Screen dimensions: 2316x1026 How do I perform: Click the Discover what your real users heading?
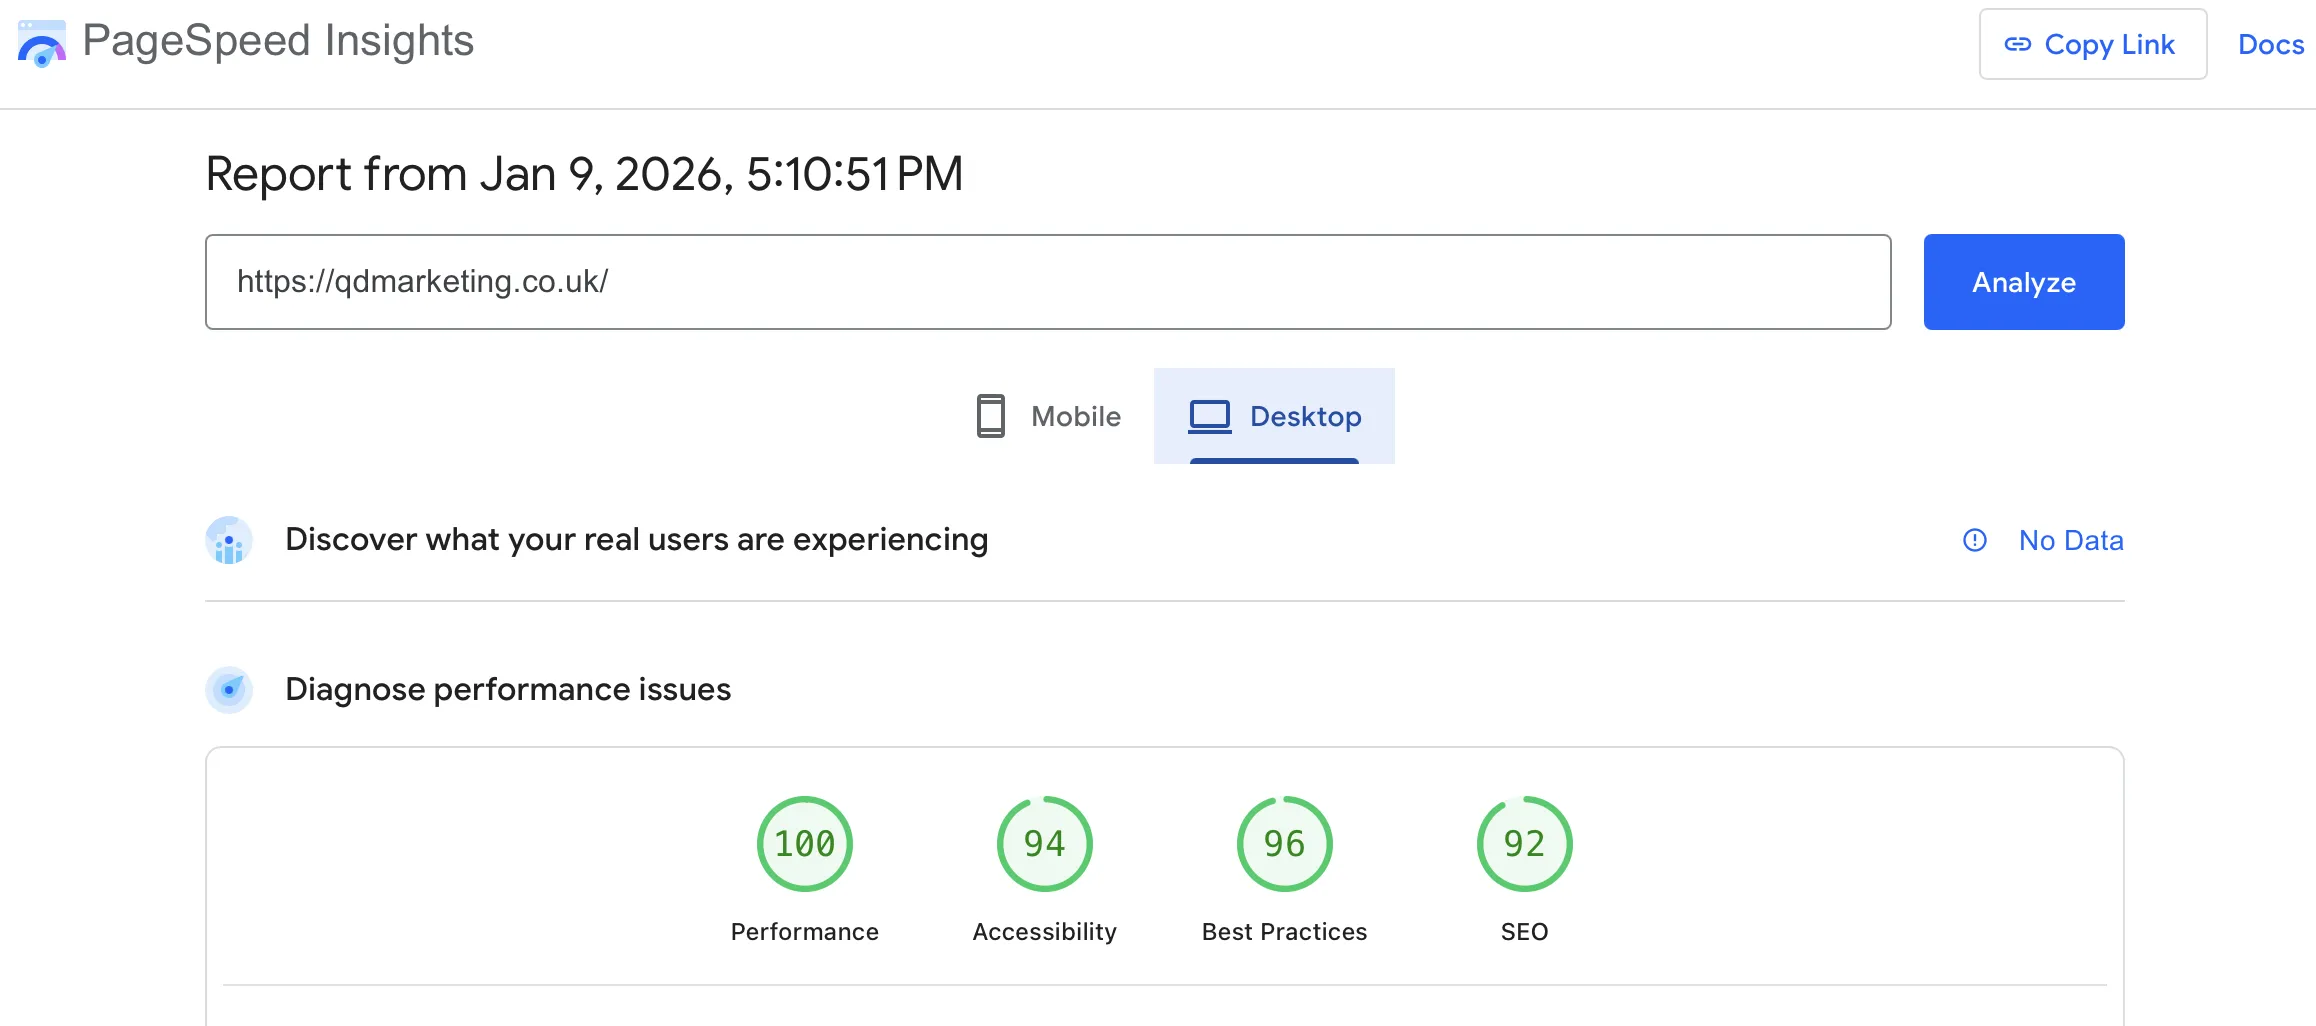636,539
